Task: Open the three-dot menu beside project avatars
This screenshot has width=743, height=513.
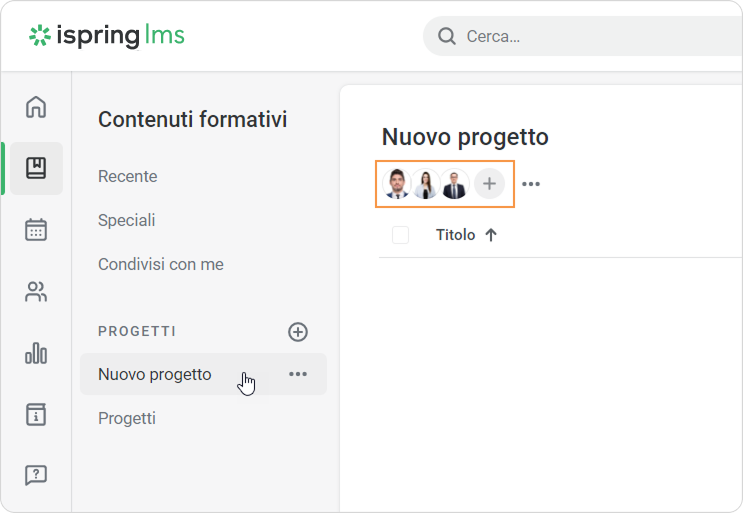Action: click(531, 184)
